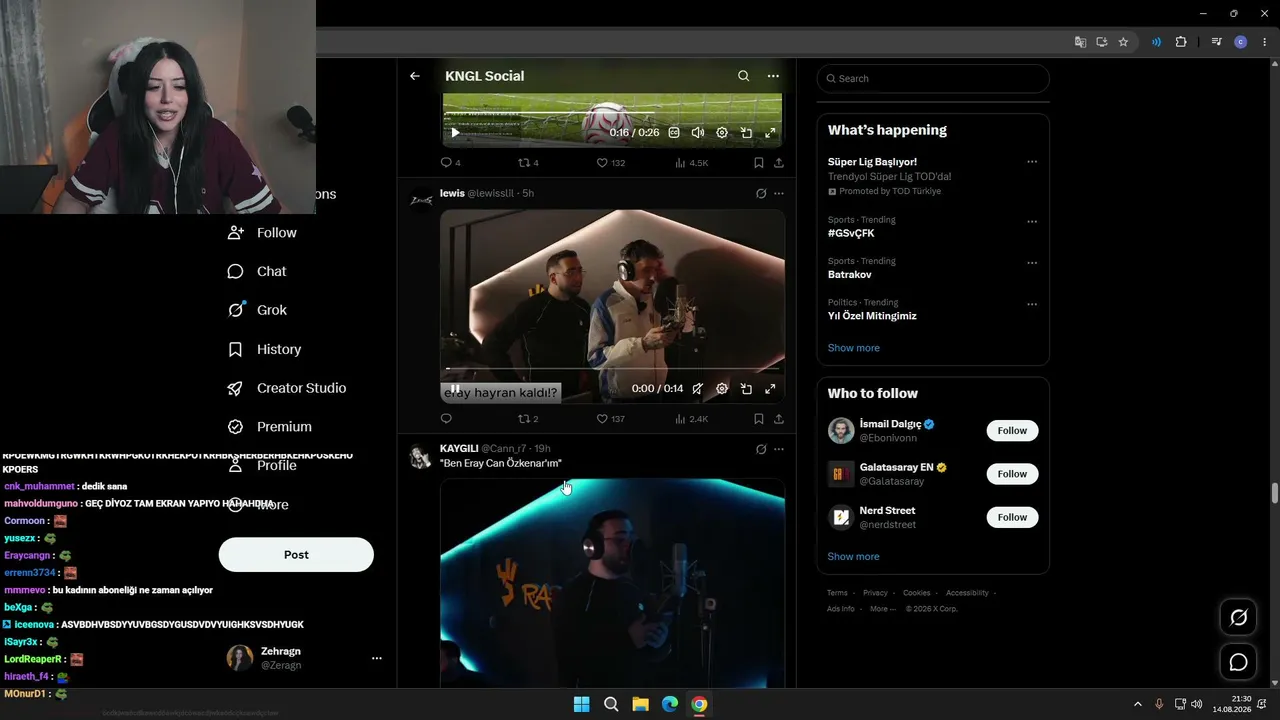
Task: Open options for Yıl Özel Mitingimiz trend
Action: 1032,304
